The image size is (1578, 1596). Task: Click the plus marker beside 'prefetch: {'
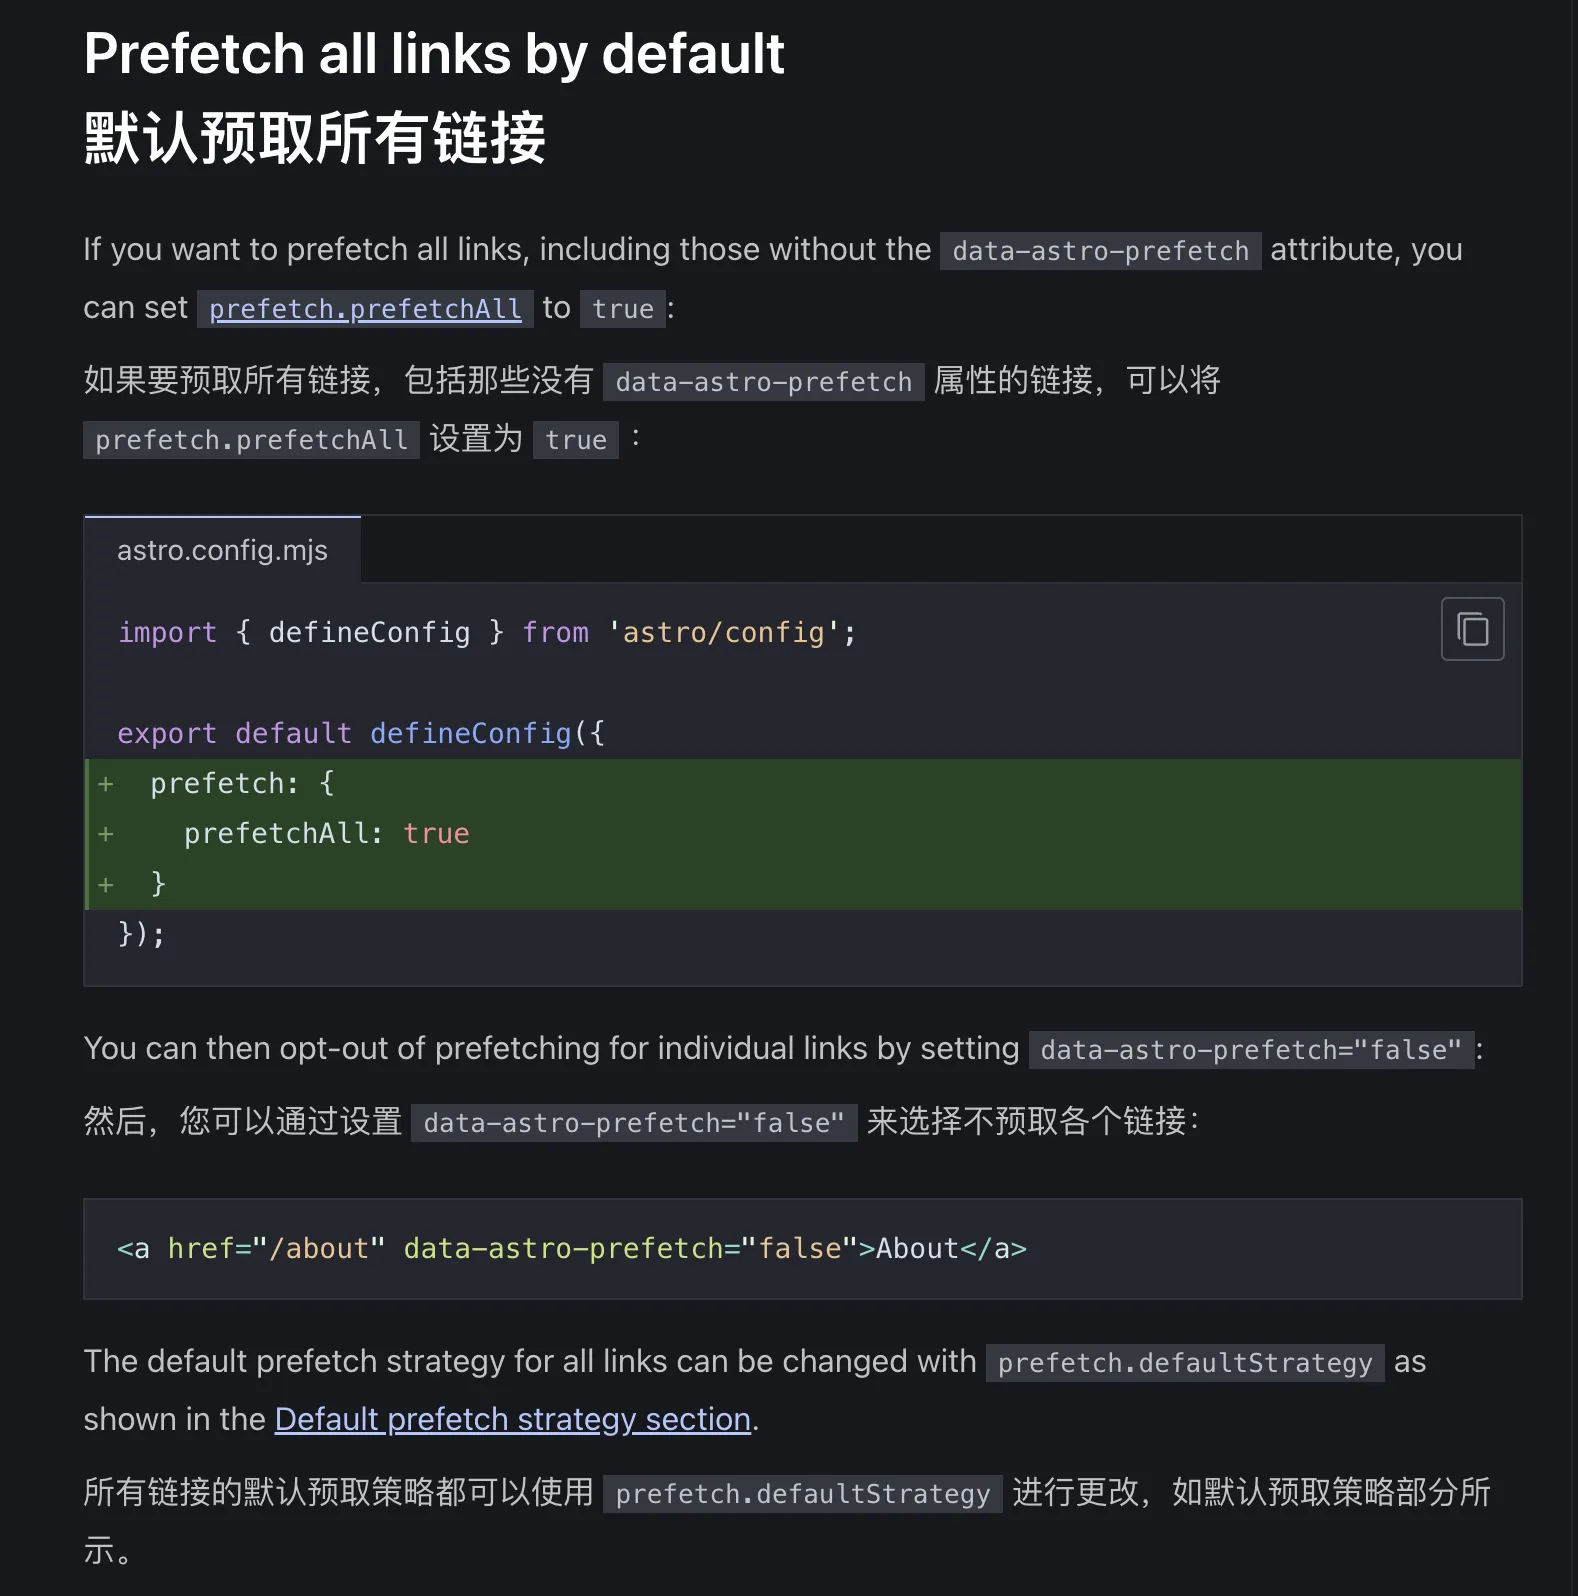[106, 784]
